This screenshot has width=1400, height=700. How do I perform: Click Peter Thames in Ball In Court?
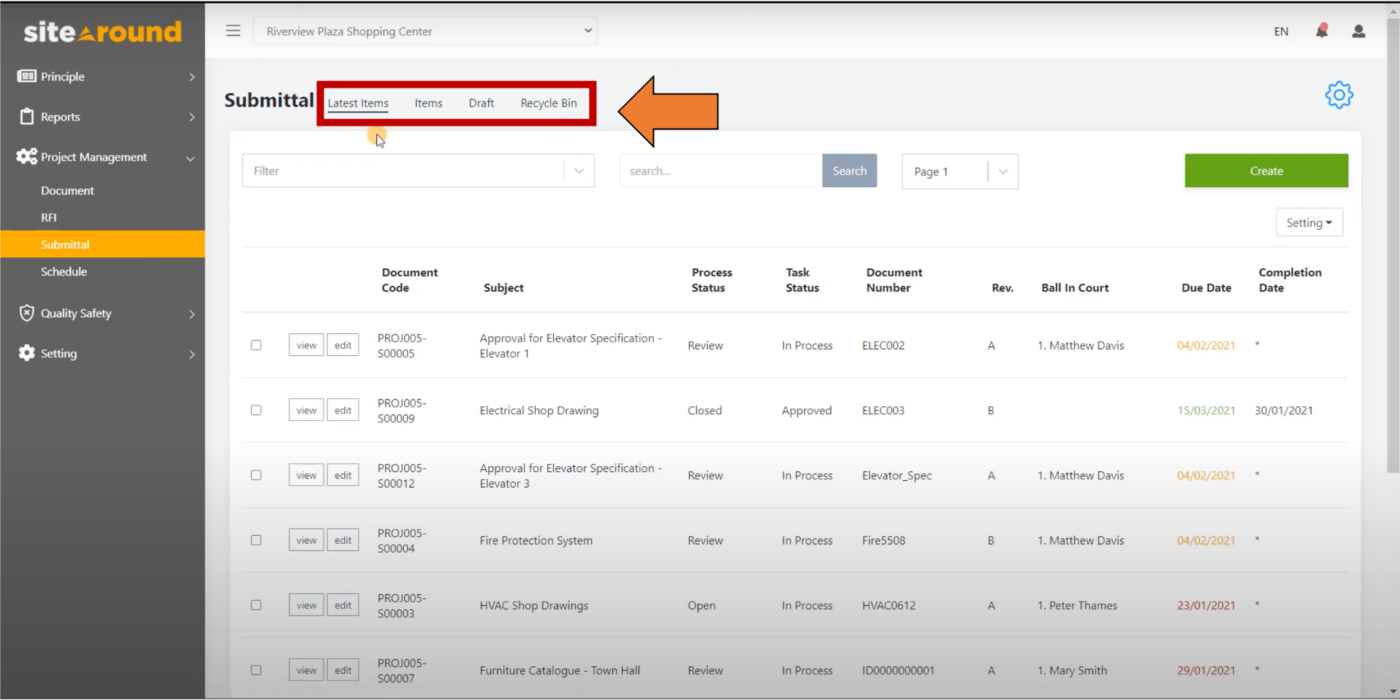pos(1077,606)
